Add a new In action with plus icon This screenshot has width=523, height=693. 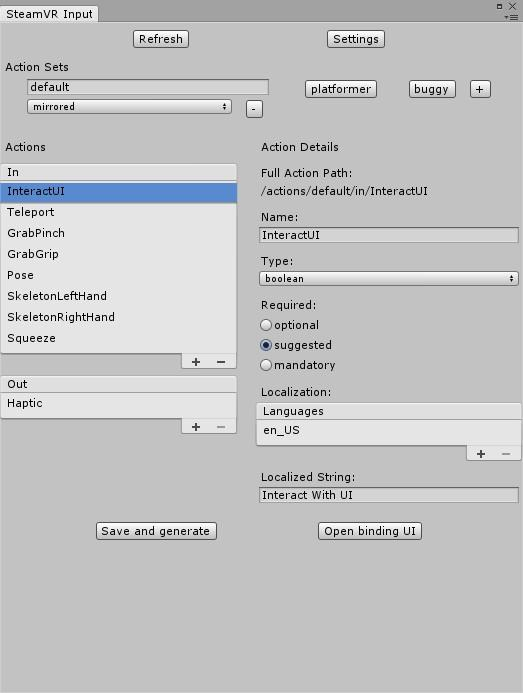pyautogui.click(x=196, y=362)
